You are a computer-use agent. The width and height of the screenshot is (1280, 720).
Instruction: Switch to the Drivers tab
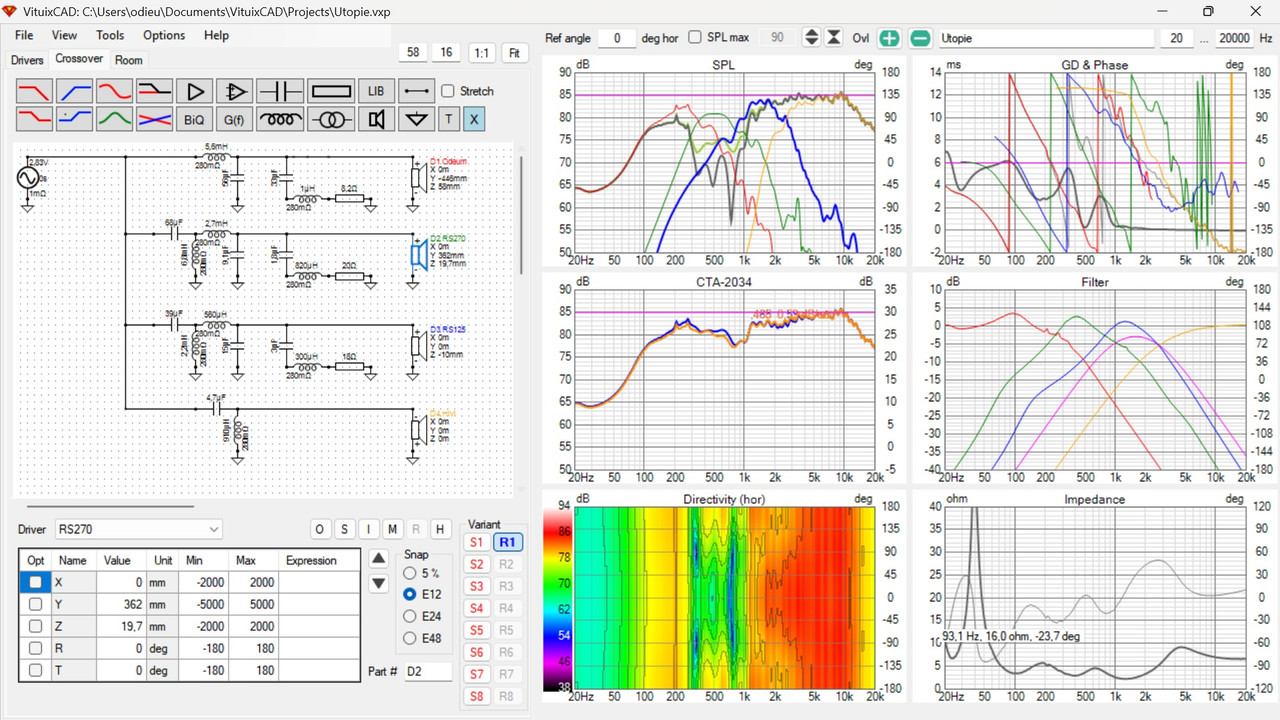tap(27, 60)
